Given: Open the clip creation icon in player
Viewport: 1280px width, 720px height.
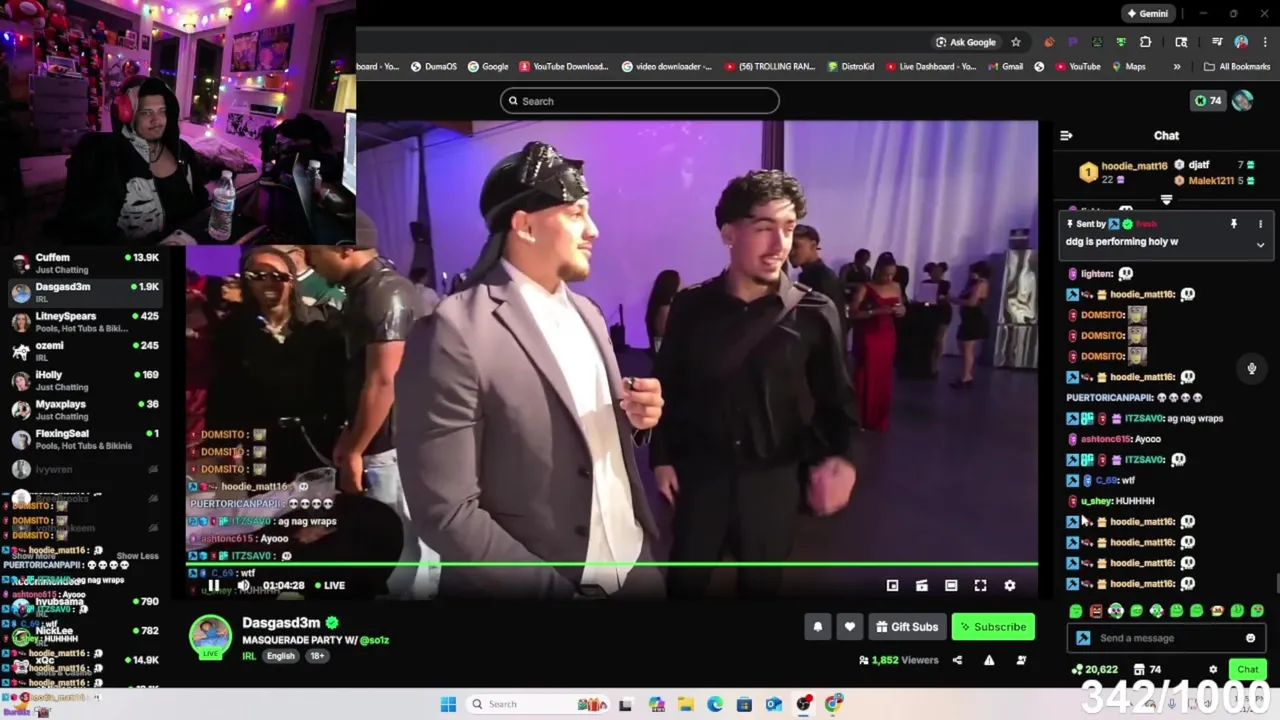Looking at the screenshot, I should point(922,586).
